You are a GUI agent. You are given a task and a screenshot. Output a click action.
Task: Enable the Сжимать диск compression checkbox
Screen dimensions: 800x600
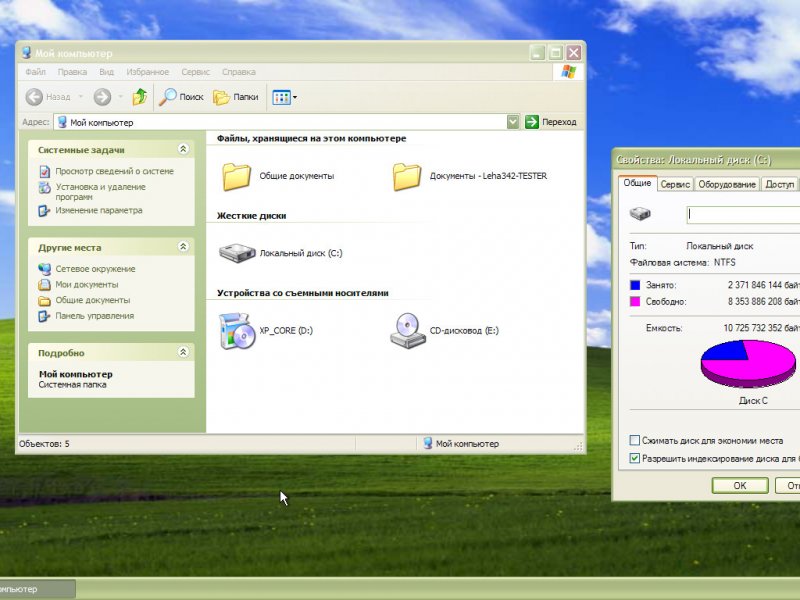tap(635, 440)
